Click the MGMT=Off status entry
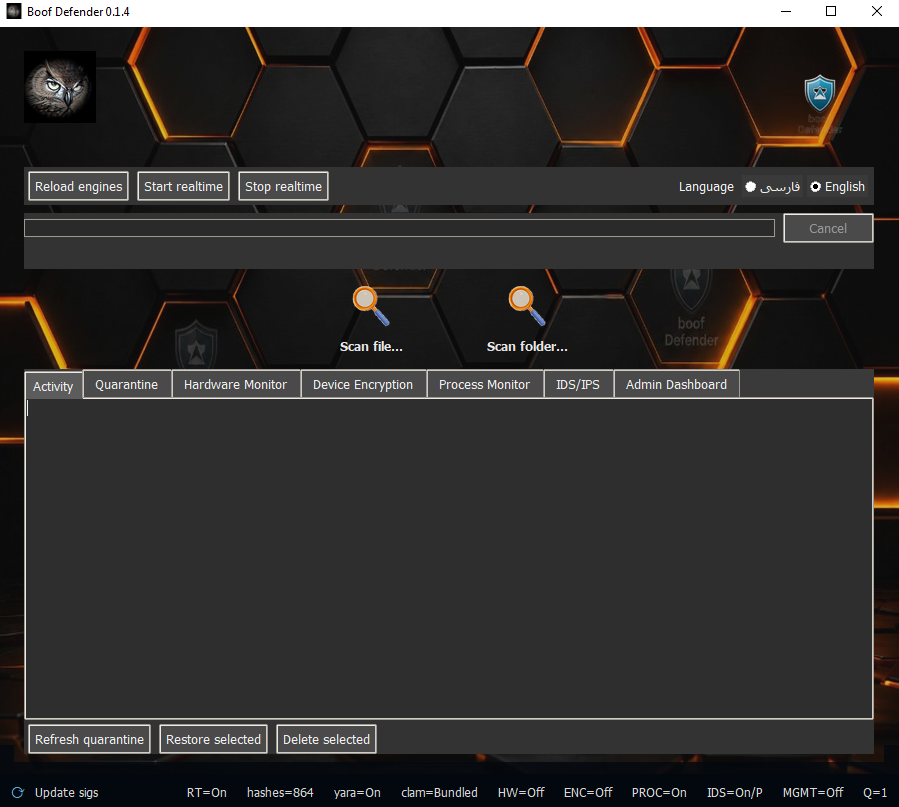The width and height of the screenshot is (899, 807). [813, 793]
